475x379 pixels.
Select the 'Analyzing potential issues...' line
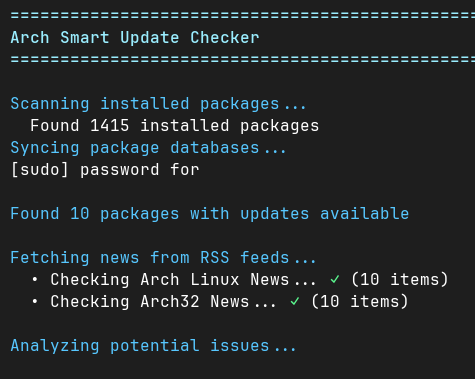(x=153, y=346)
